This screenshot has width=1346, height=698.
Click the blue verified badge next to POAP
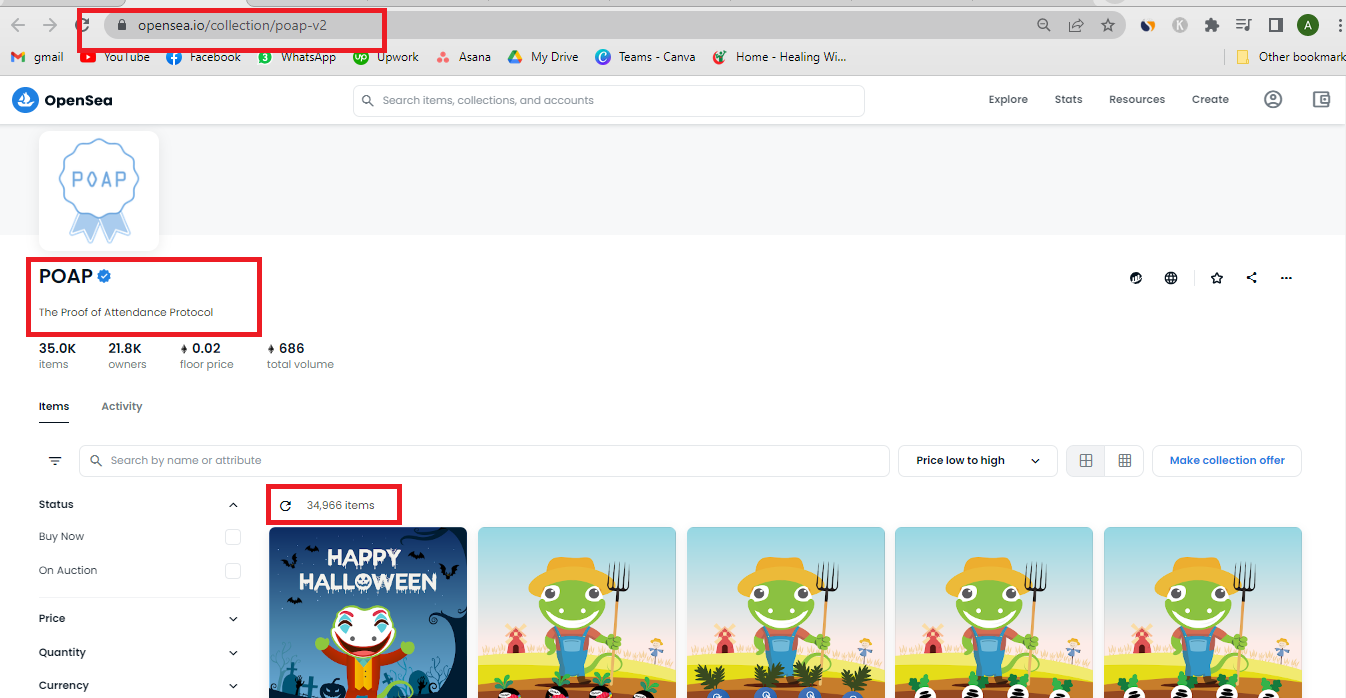click(104, 276)
